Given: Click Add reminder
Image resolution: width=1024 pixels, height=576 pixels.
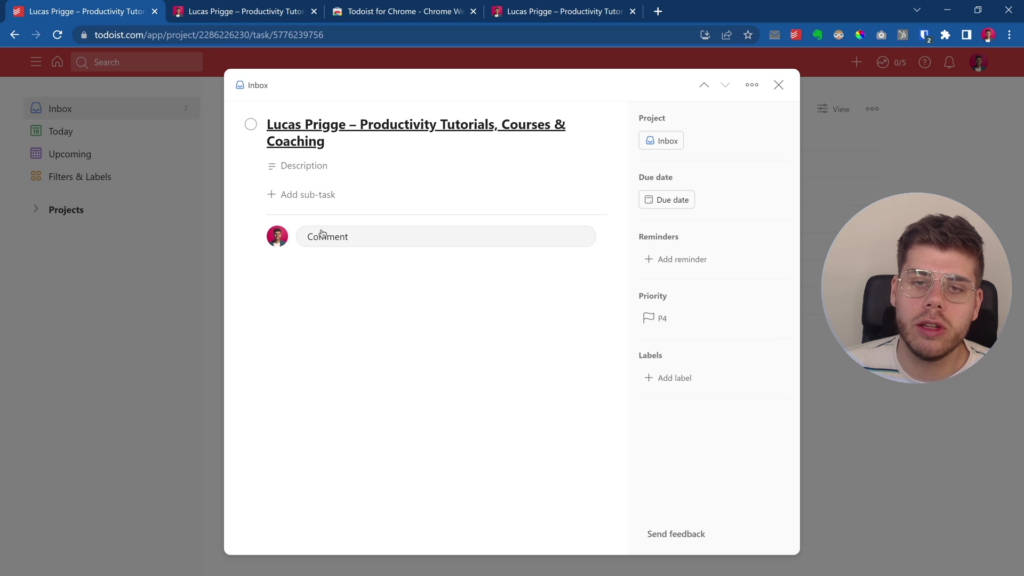Looking at the screenshot, I should (x=675, y=259).
